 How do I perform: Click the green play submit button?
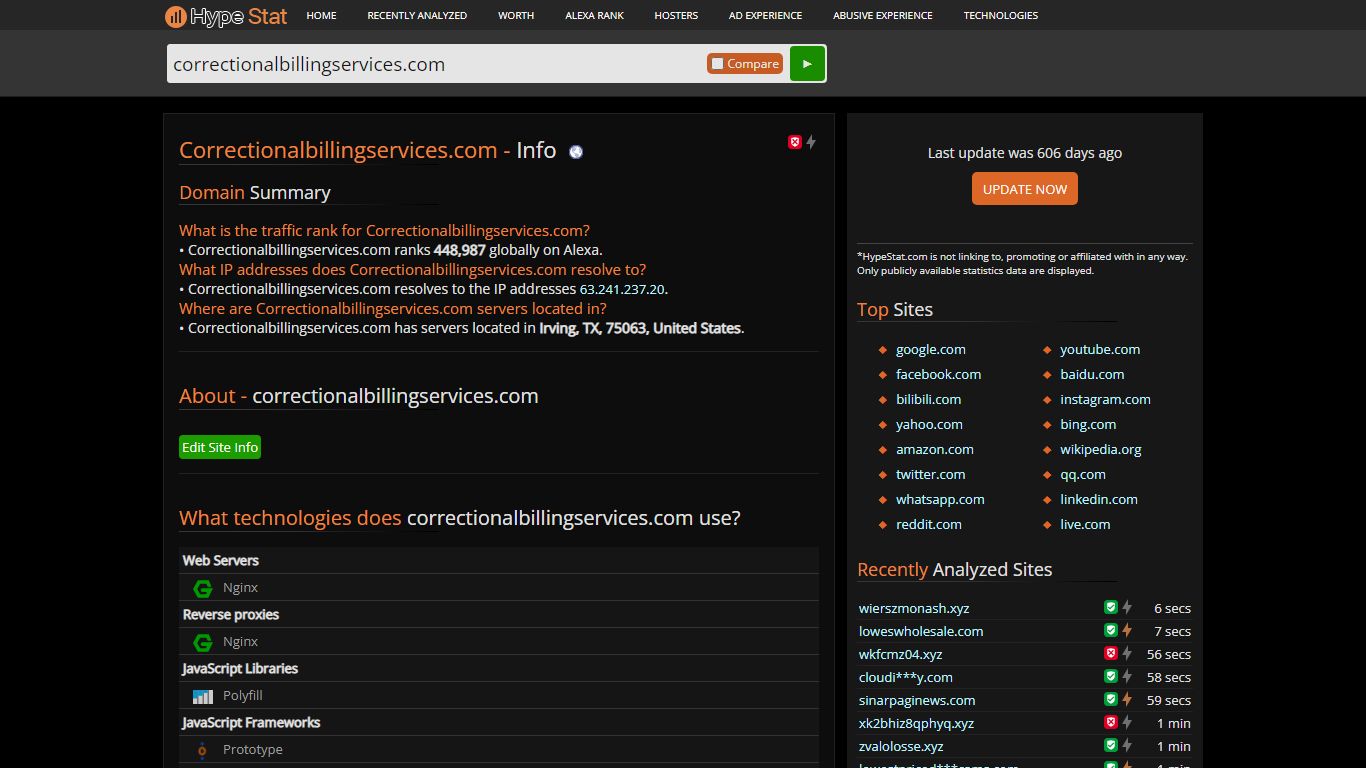(x=807, y=63)
